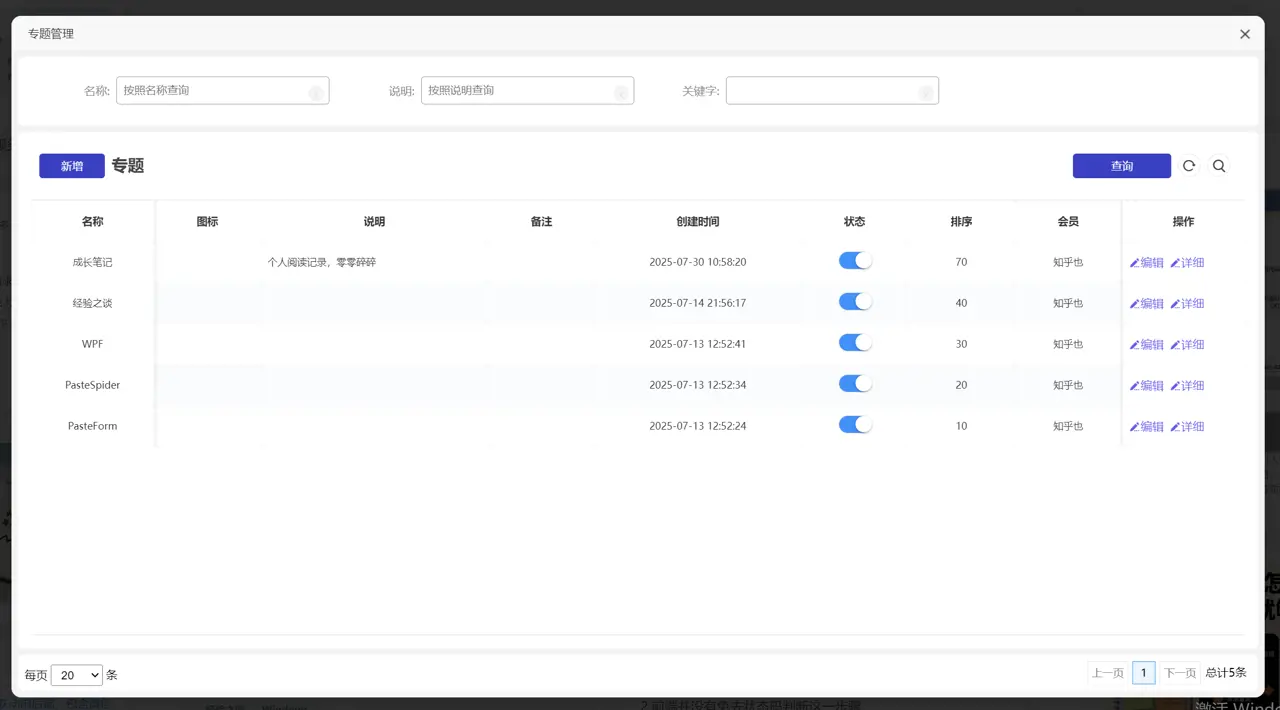Open the 每页 page size dropdown

(x=77, y=675)
